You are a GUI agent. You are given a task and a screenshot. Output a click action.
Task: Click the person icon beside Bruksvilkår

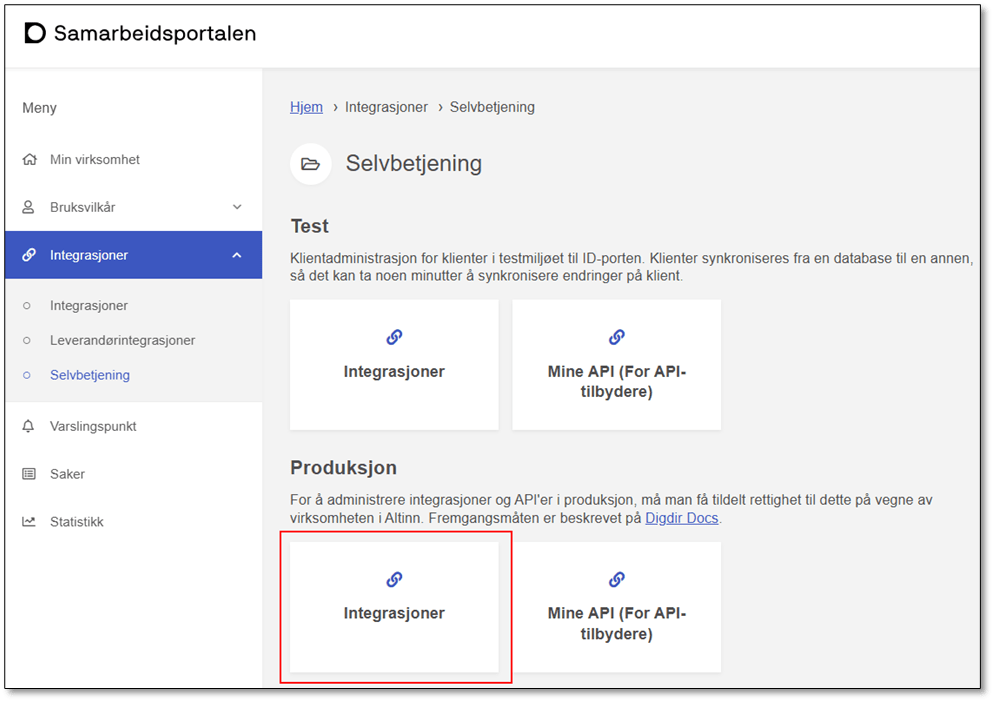click(x=29, y=208)
